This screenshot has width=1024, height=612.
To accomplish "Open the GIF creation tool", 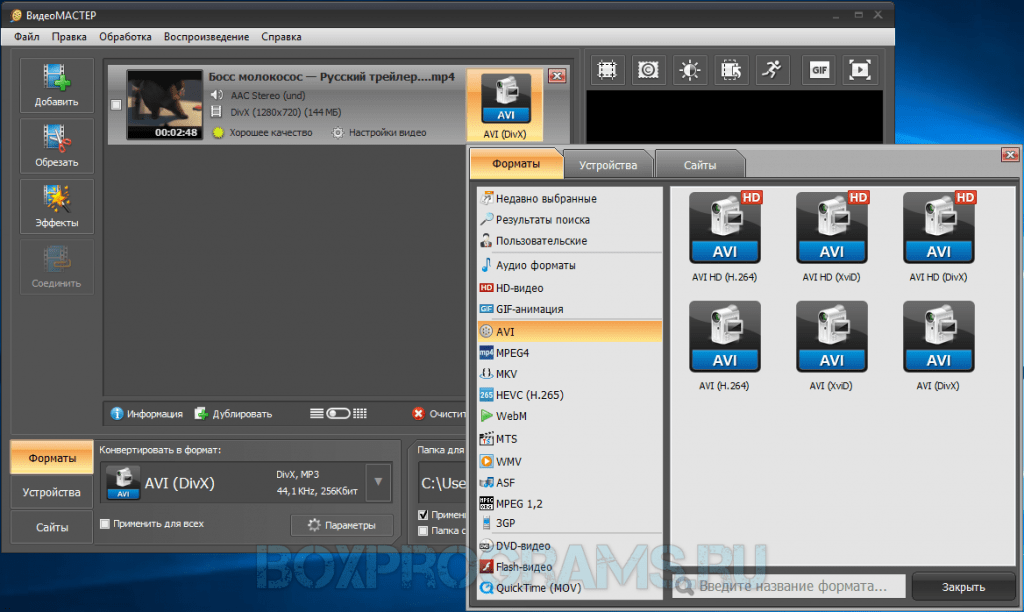I will [820, 70].
